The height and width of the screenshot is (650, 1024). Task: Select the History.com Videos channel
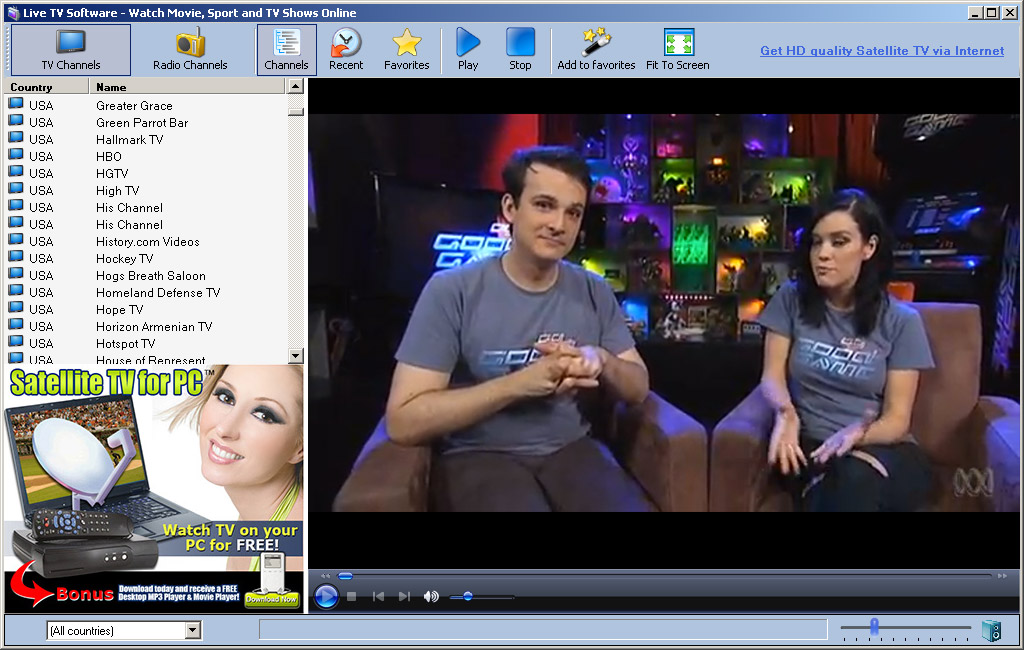tap(148, 242)
